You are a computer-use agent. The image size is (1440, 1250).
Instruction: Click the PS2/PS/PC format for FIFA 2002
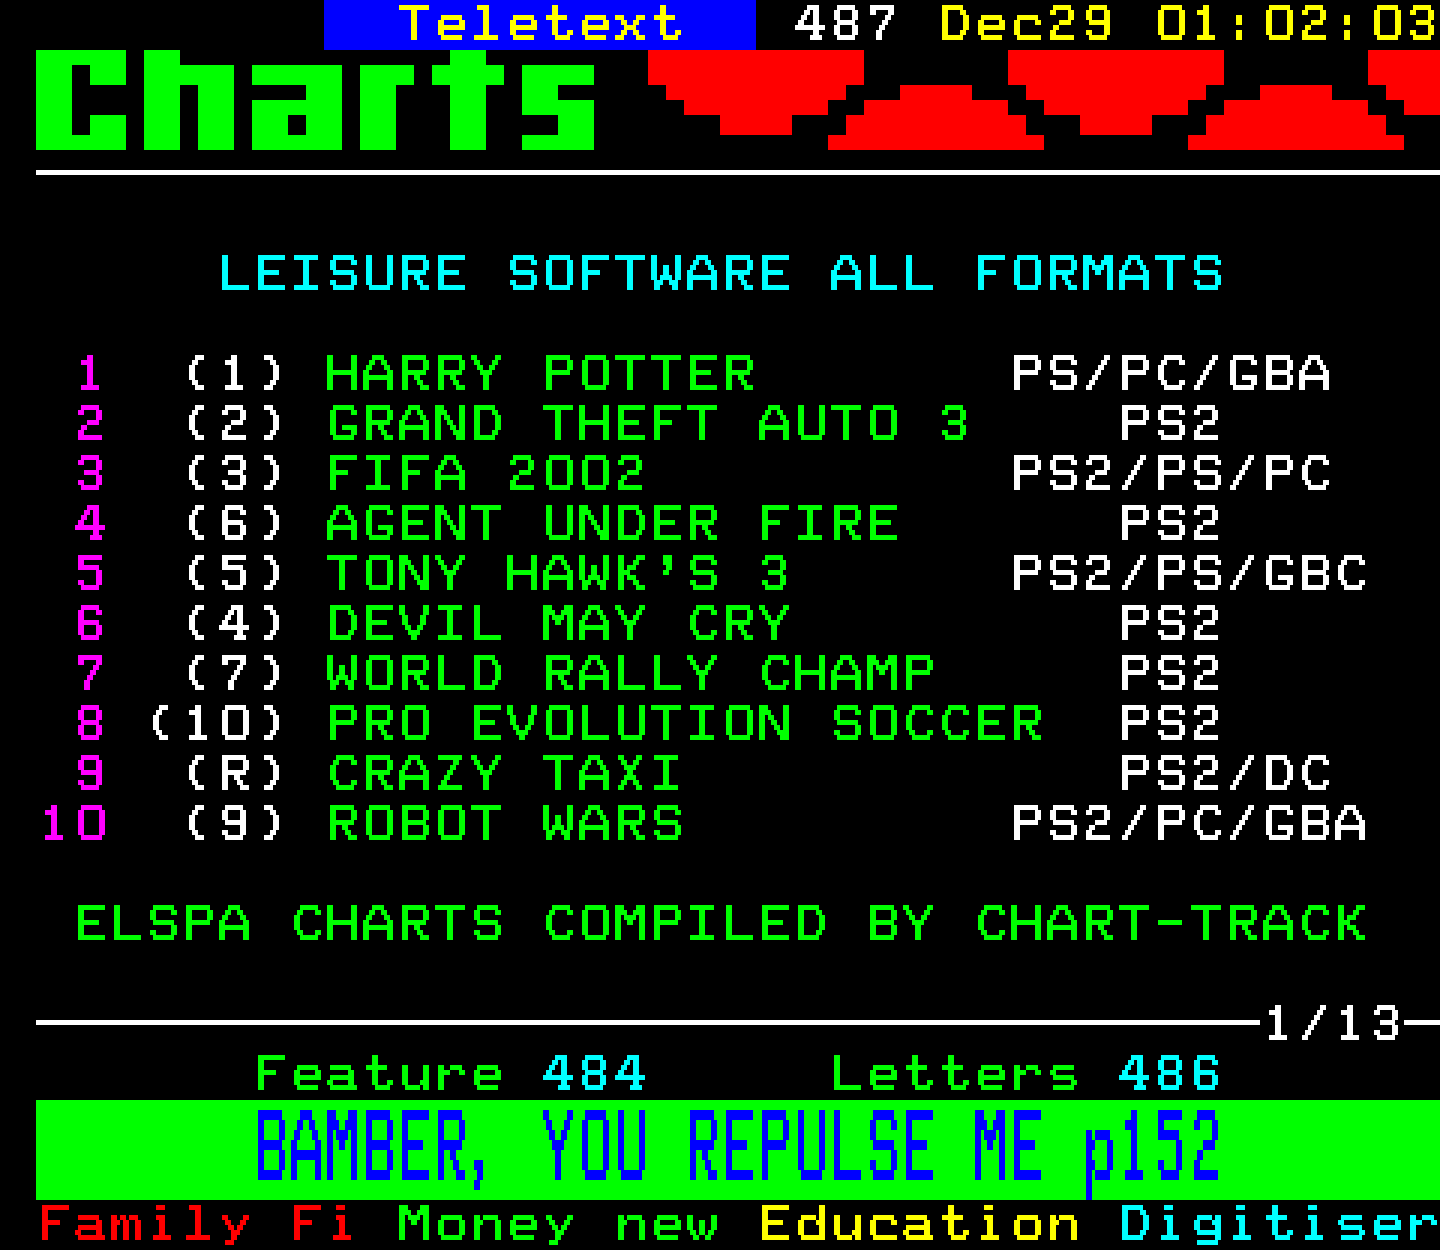1171,474
